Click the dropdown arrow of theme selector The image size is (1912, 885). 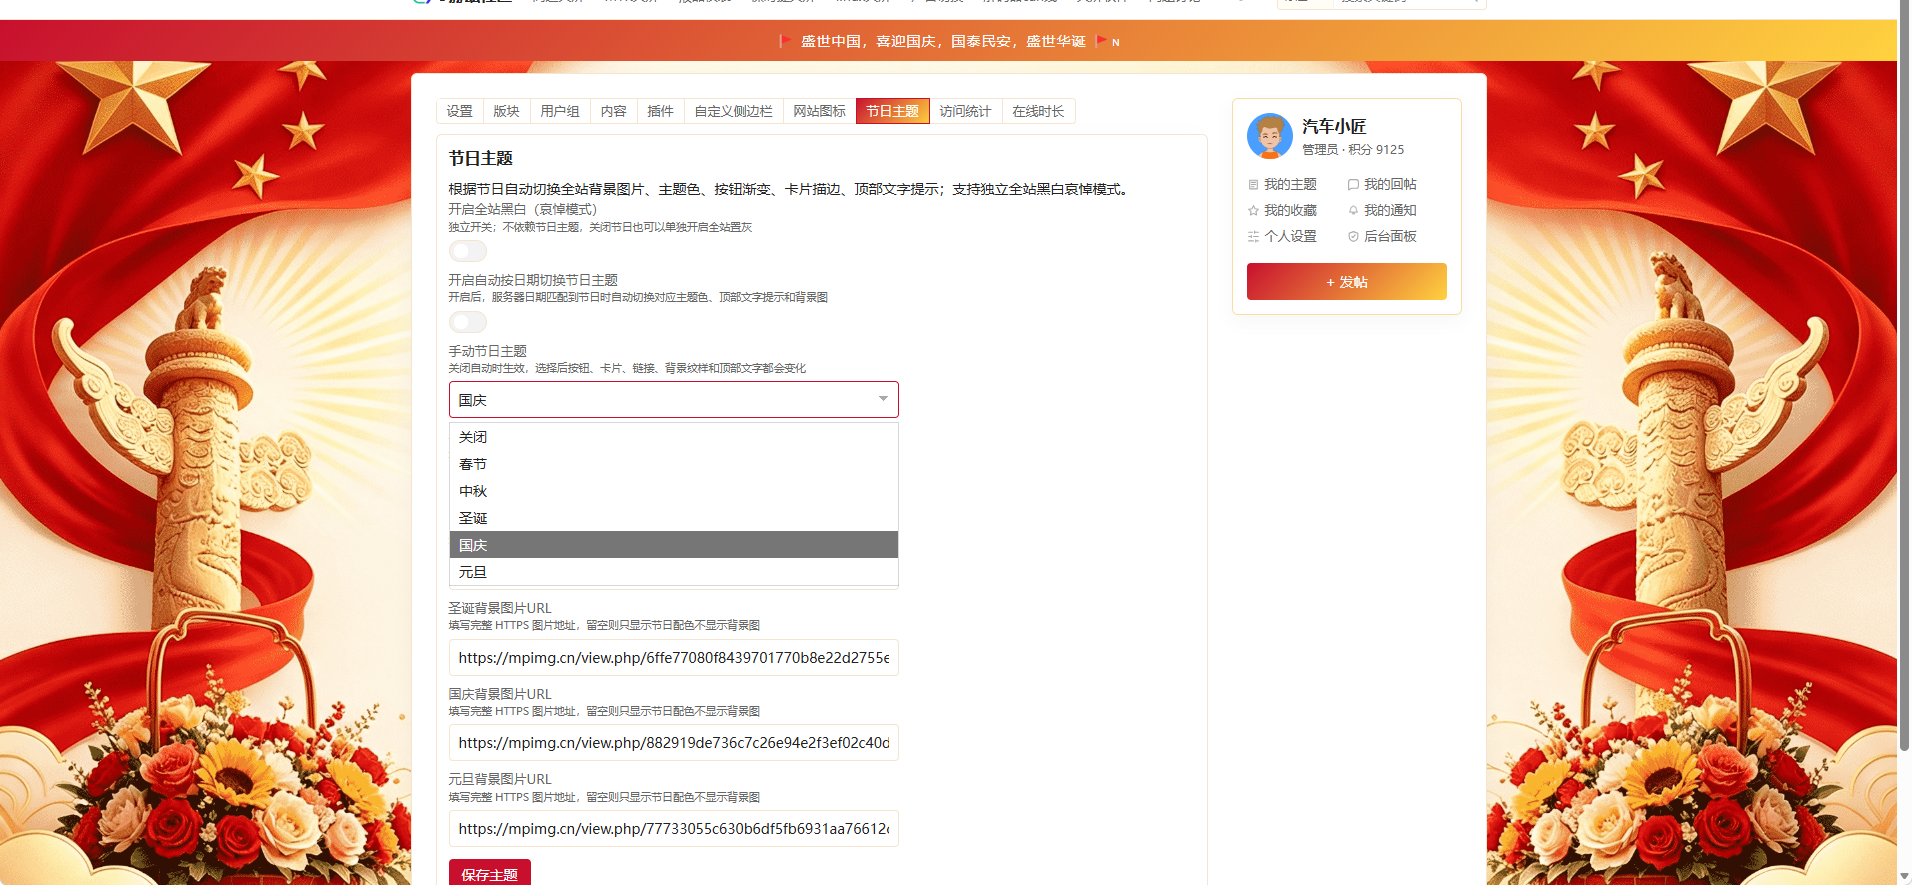coord(883,399)
